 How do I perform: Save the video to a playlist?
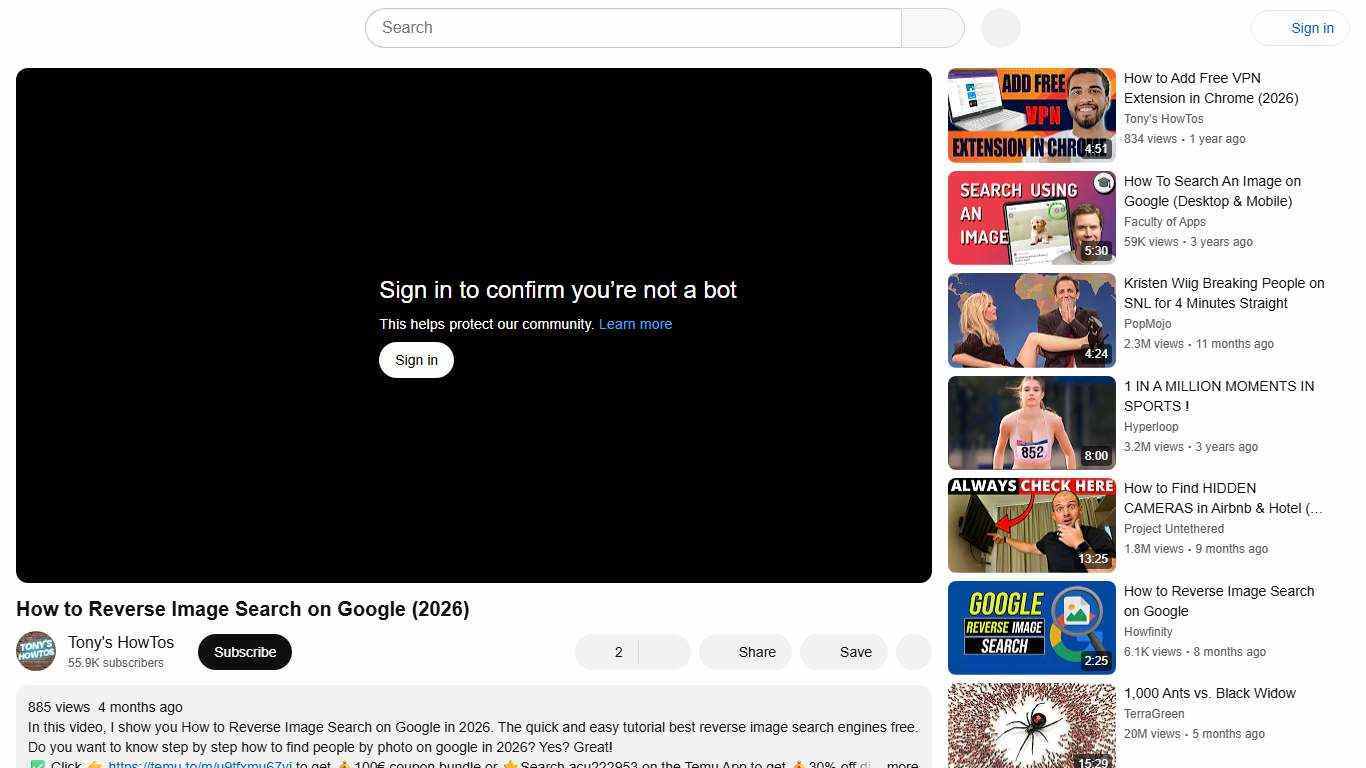click(x=843, y=651)
